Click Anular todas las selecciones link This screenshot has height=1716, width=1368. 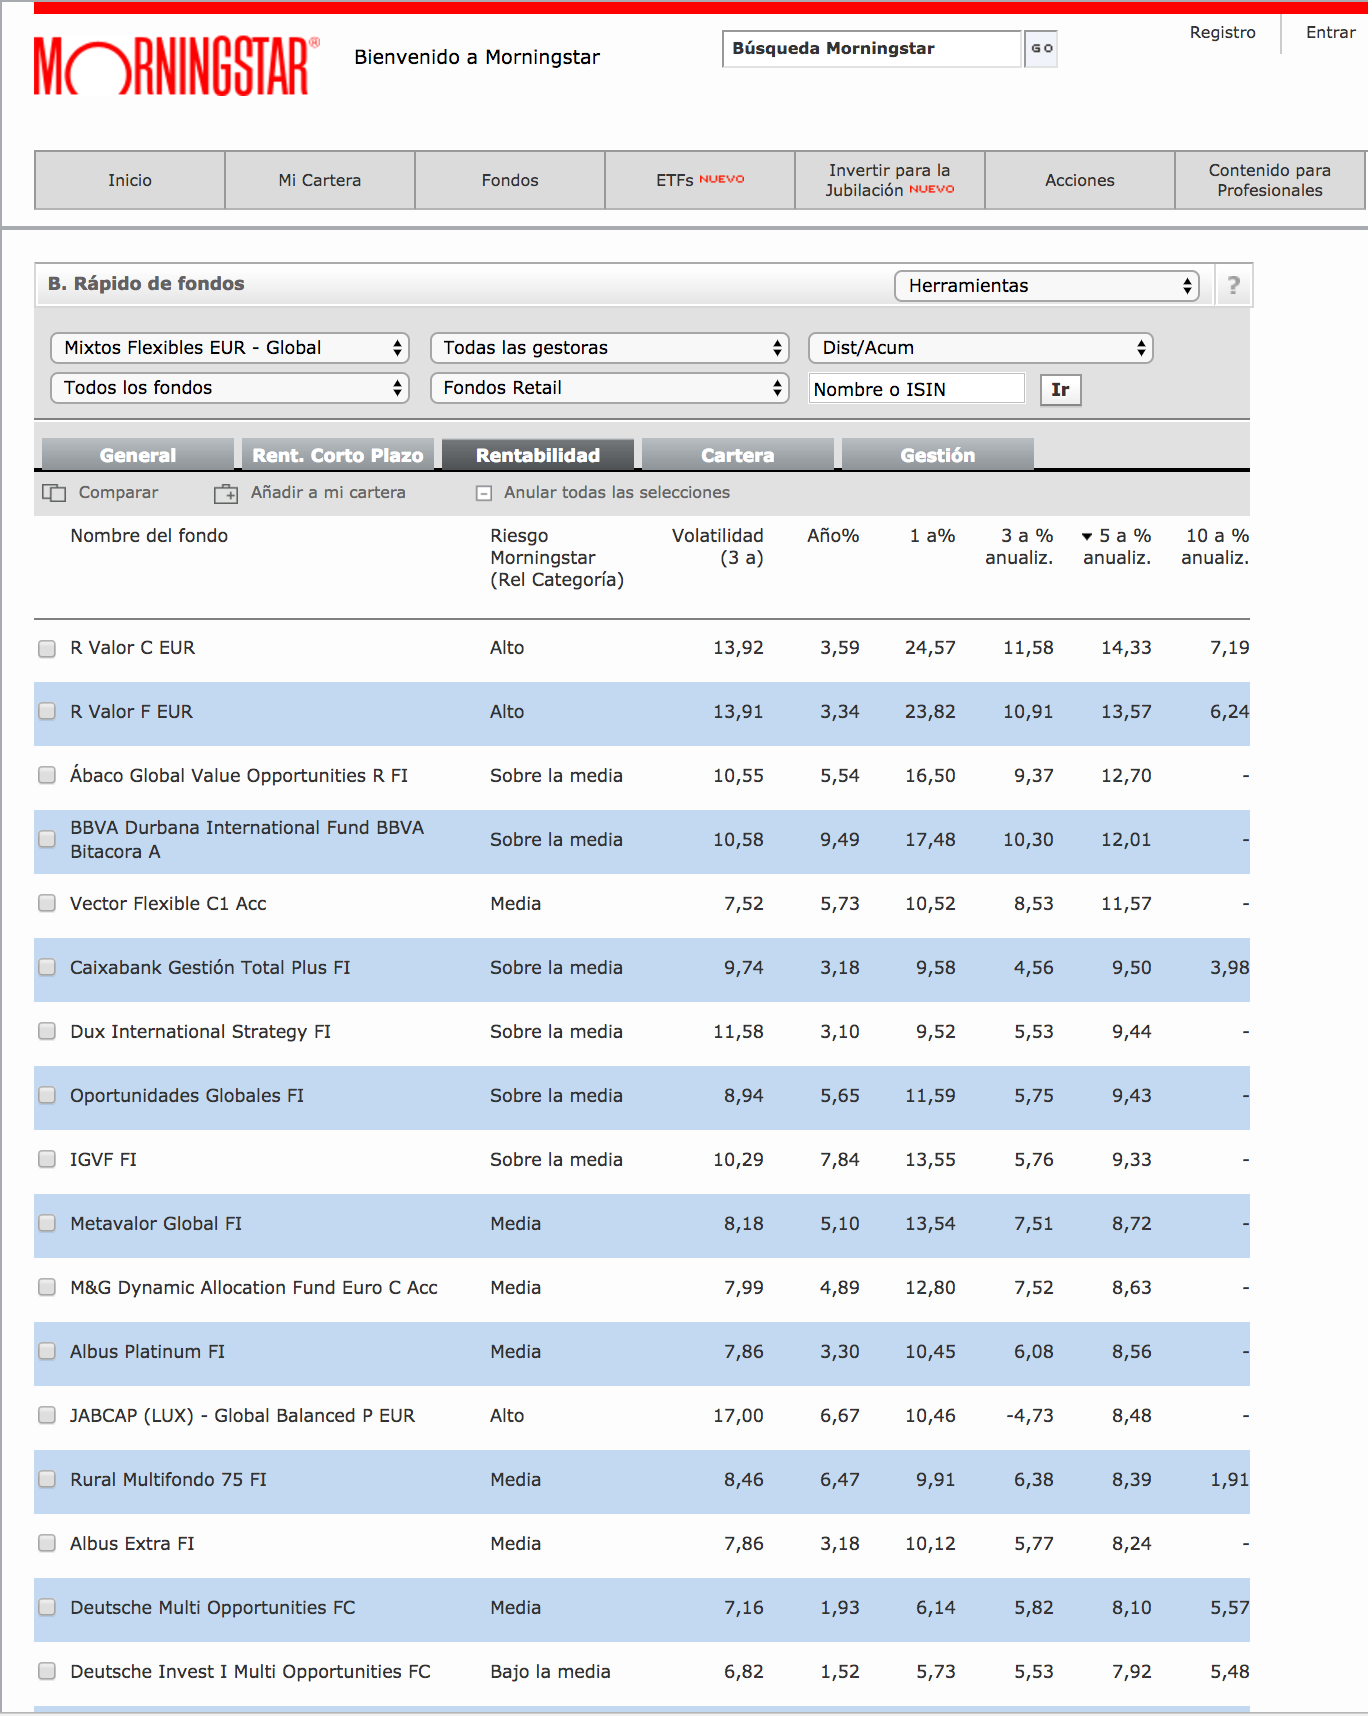617,492
